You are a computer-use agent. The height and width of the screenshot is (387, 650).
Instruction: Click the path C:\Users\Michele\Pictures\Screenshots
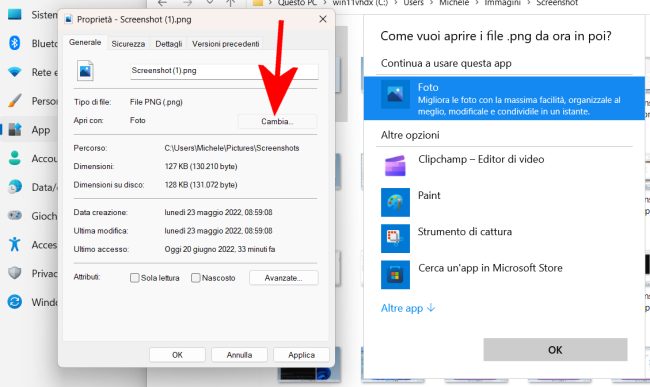coord(232,148)
